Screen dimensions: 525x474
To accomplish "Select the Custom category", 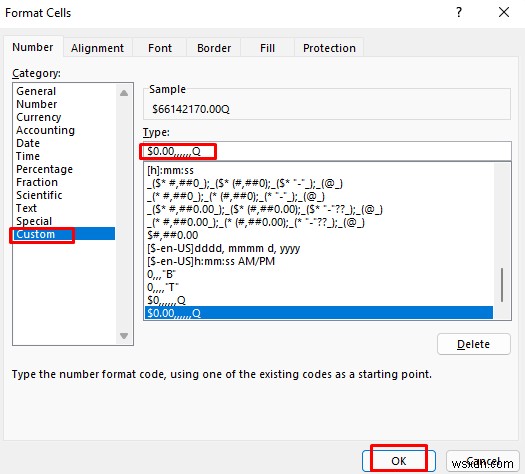I will [64, 234].
